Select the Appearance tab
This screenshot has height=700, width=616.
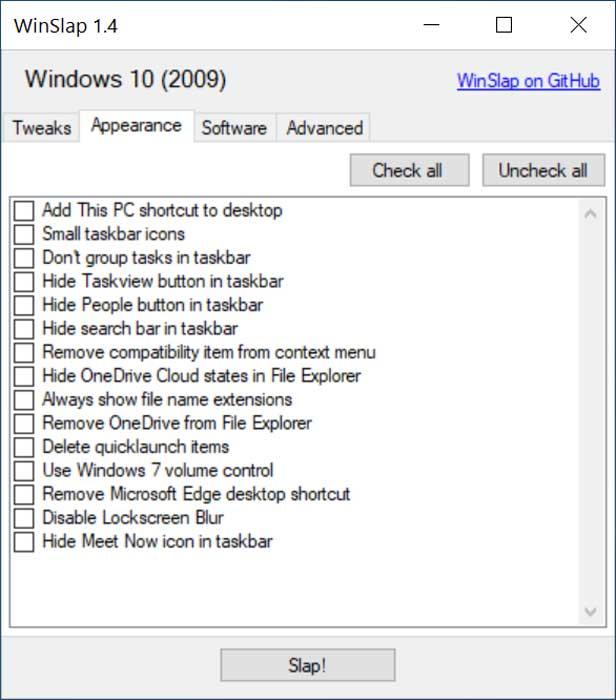137,126
